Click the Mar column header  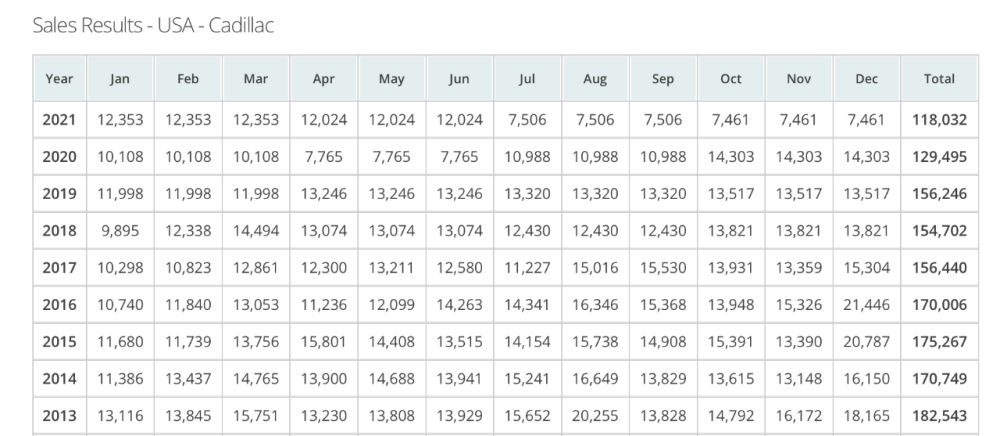257,78
